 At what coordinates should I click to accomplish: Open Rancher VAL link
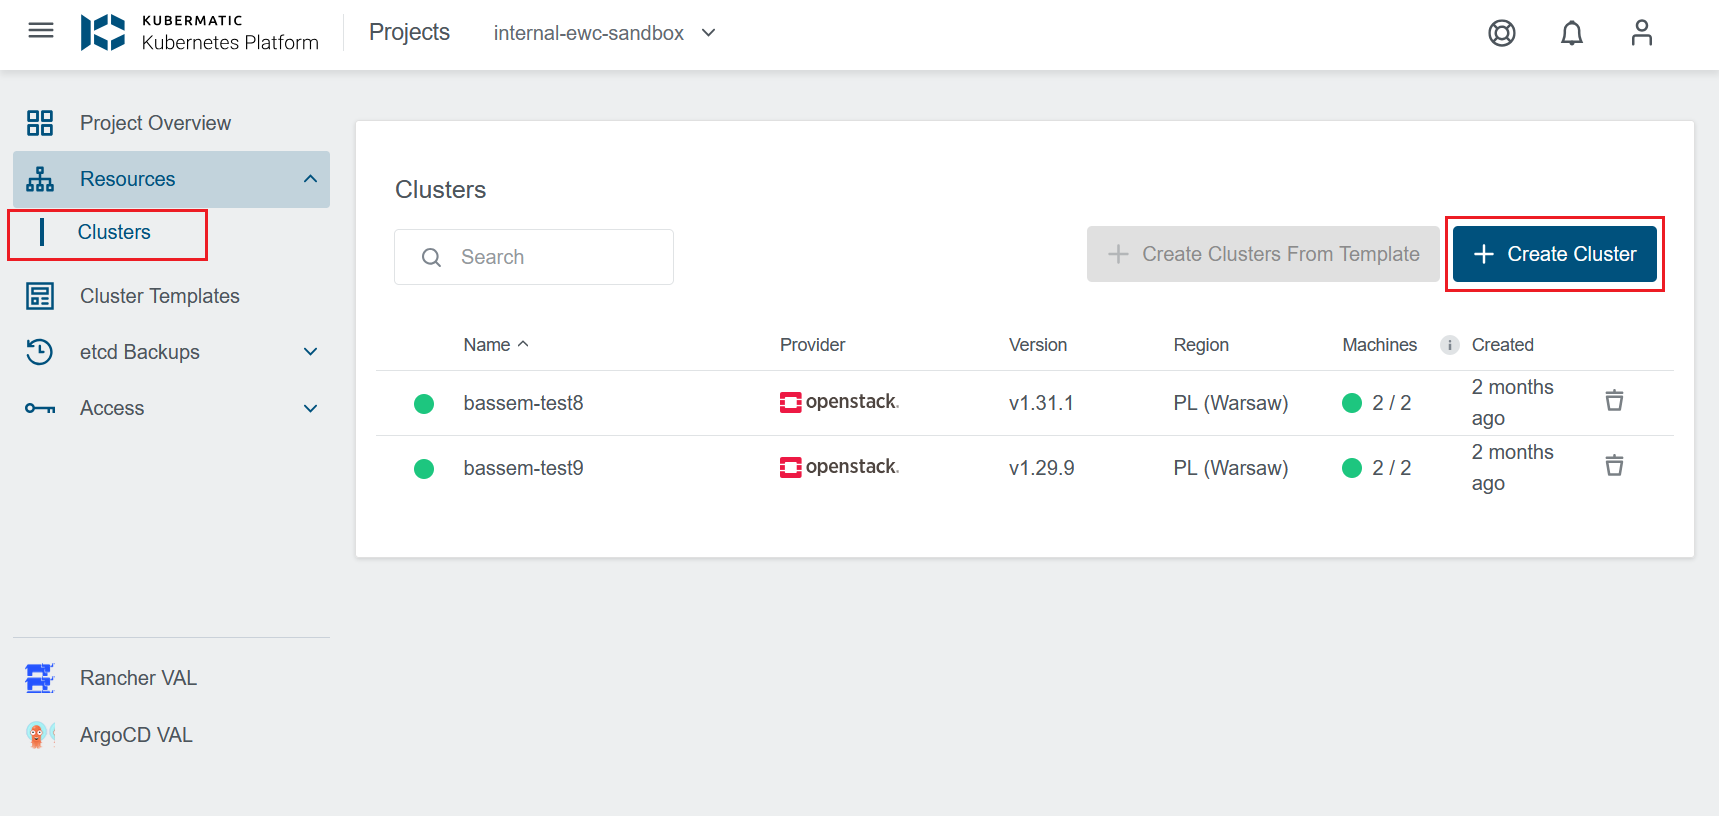(138, 678)
